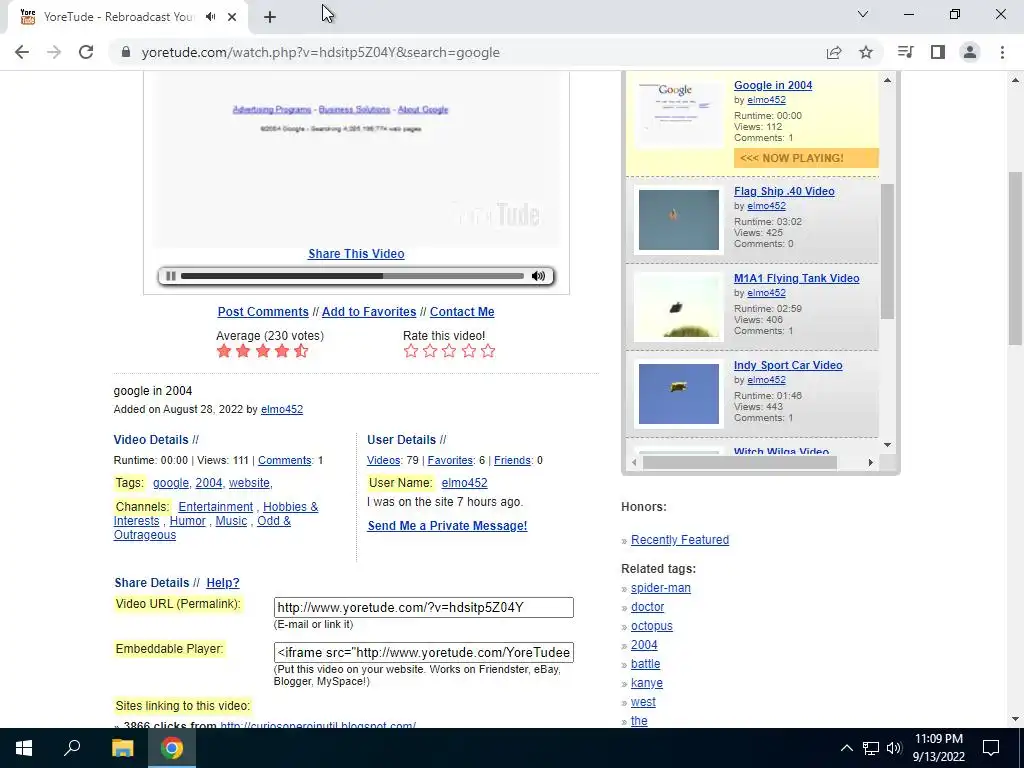This screenshot has height=768, width=1024.
Task: Open the taskbar clock and date
Action: 938,748
